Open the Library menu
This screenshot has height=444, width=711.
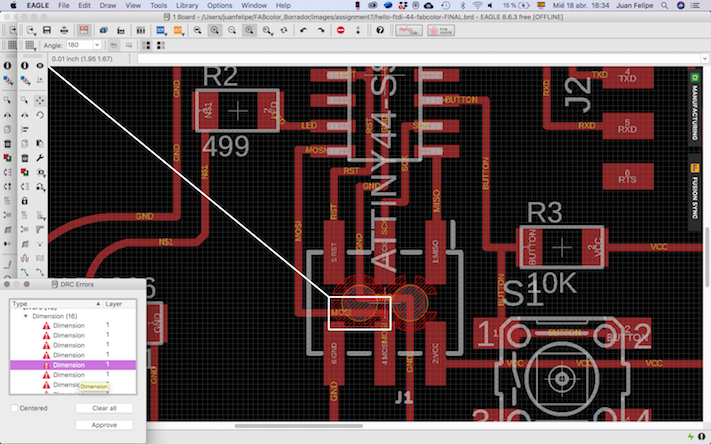(187, 5)
